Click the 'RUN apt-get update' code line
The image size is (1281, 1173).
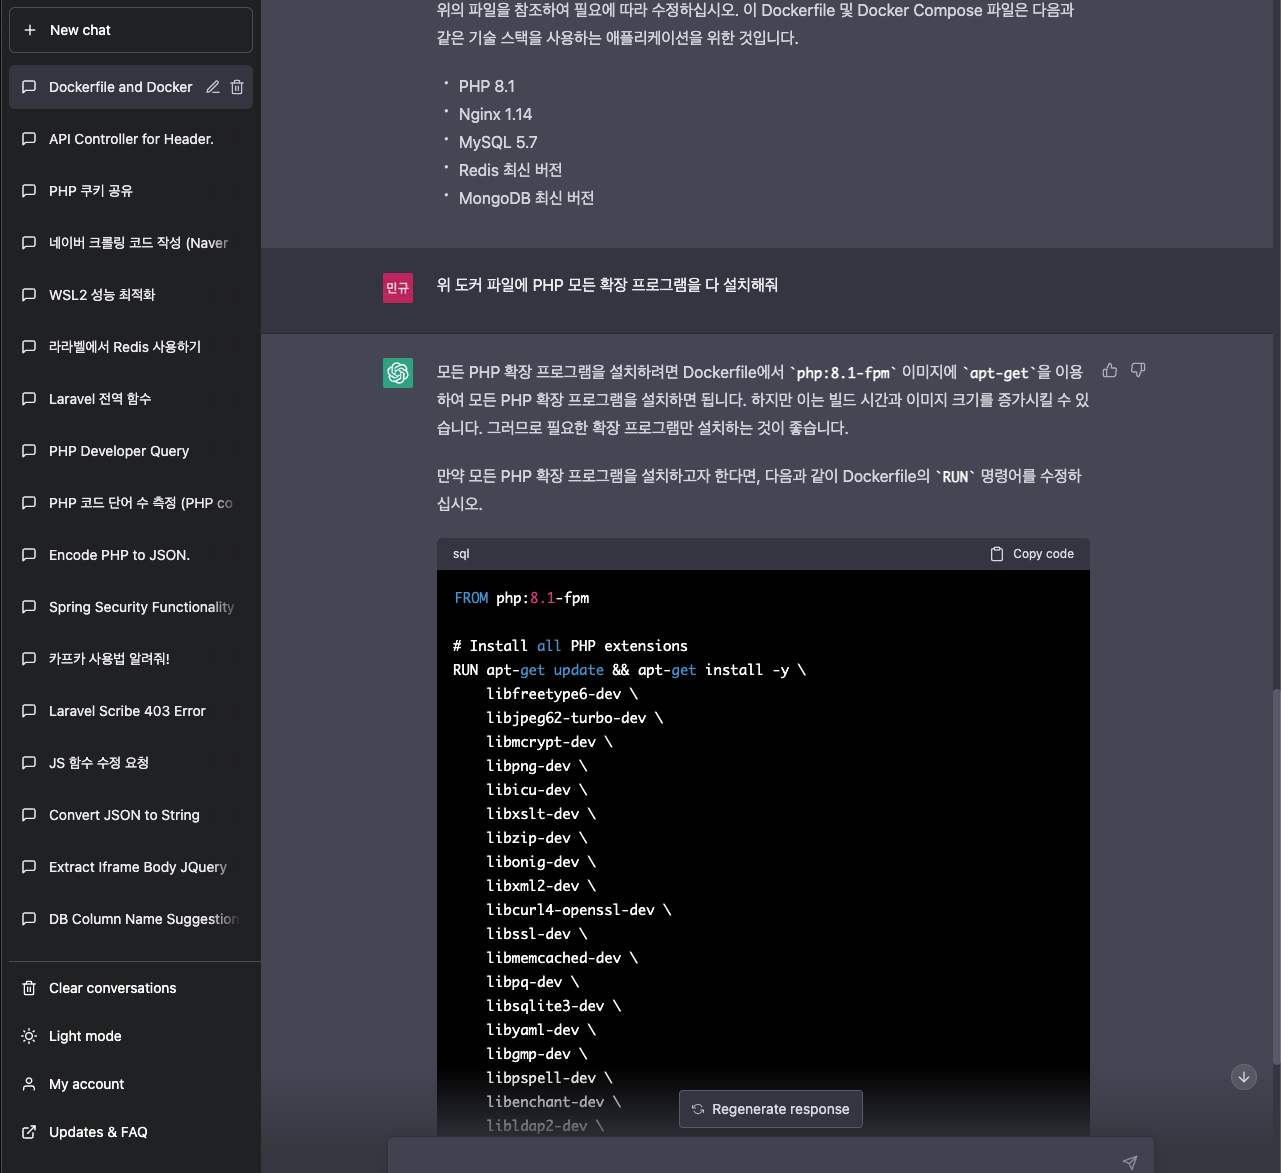(629, 670)
